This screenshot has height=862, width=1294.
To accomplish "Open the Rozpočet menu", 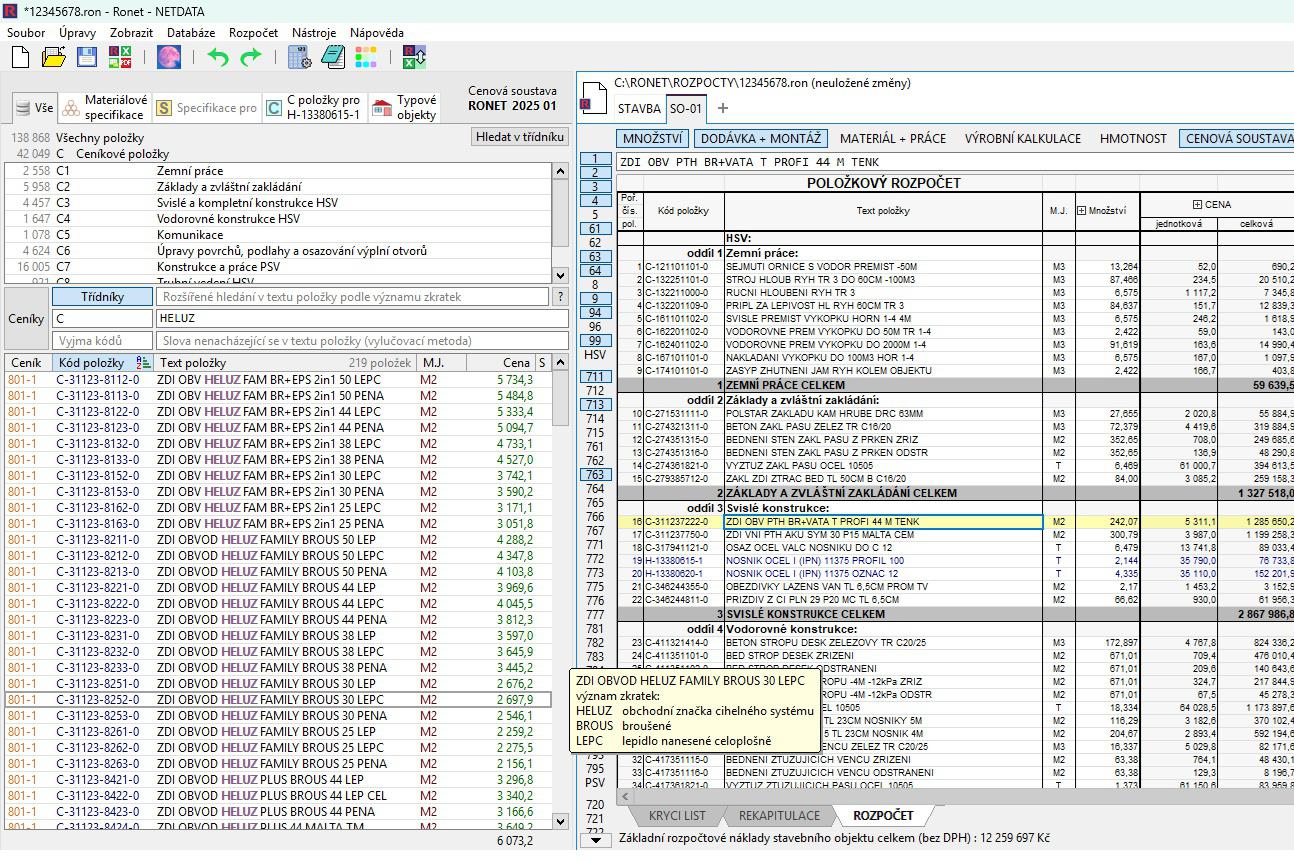I will coord(253,33).
